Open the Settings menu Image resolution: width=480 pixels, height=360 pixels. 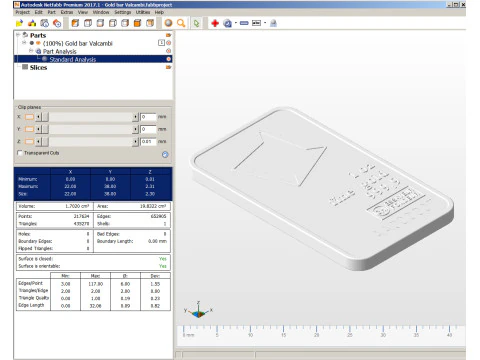click(123, 12)
